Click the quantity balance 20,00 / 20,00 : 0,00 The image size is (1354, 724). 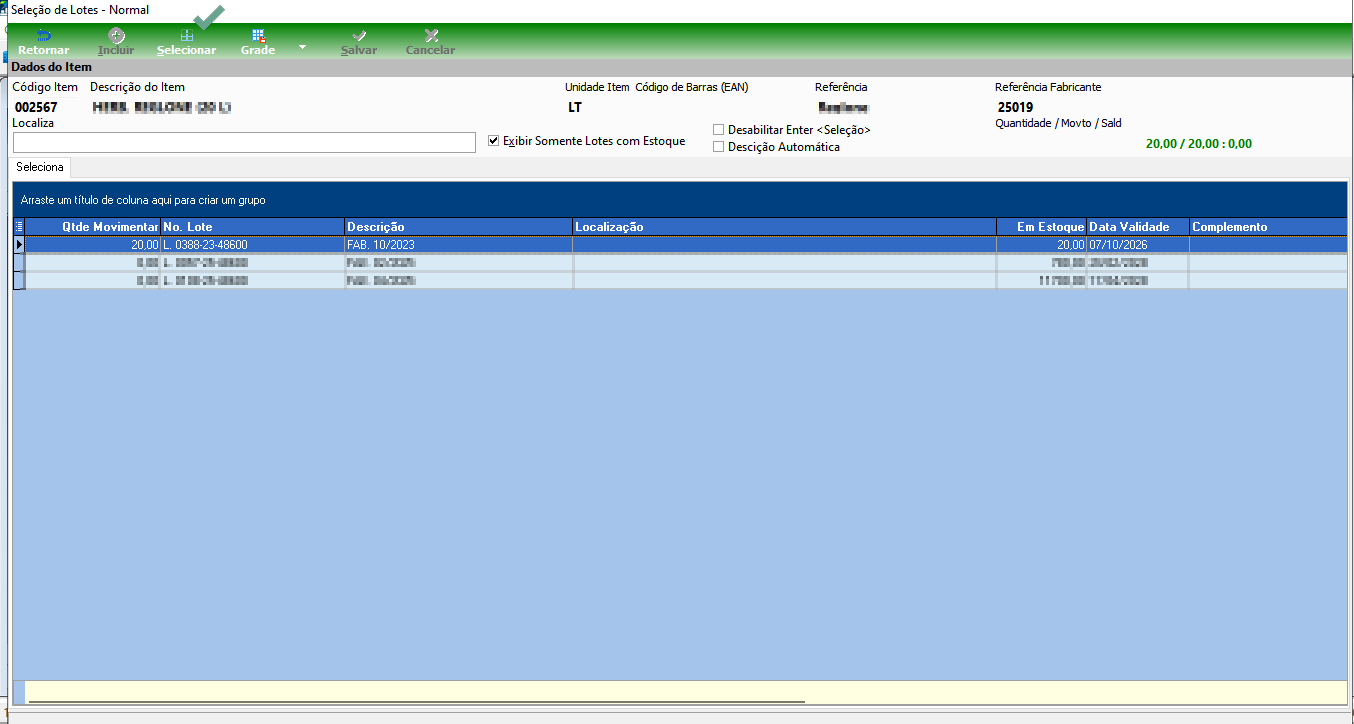pyautogui.click(x=1198, y=144)
